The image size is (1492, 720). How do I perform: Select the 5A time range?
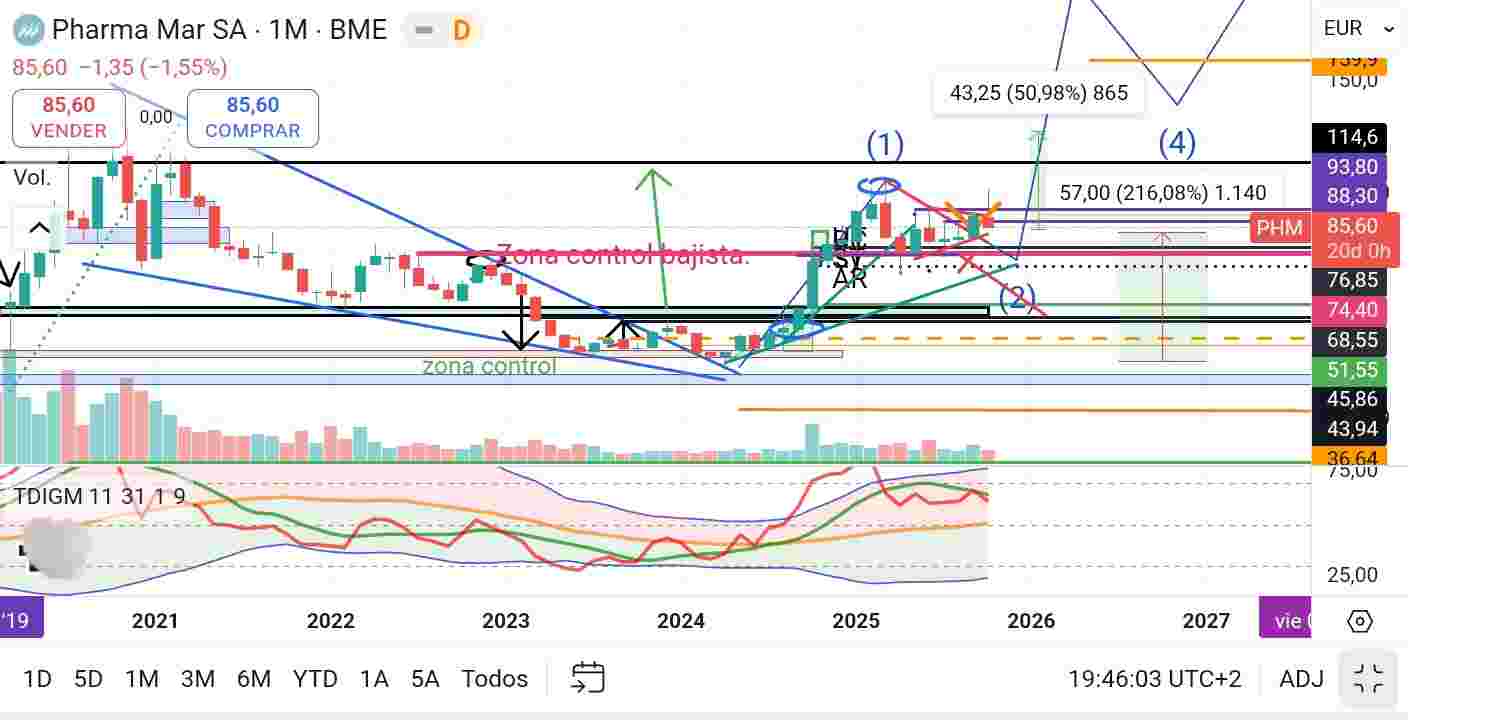425,679
